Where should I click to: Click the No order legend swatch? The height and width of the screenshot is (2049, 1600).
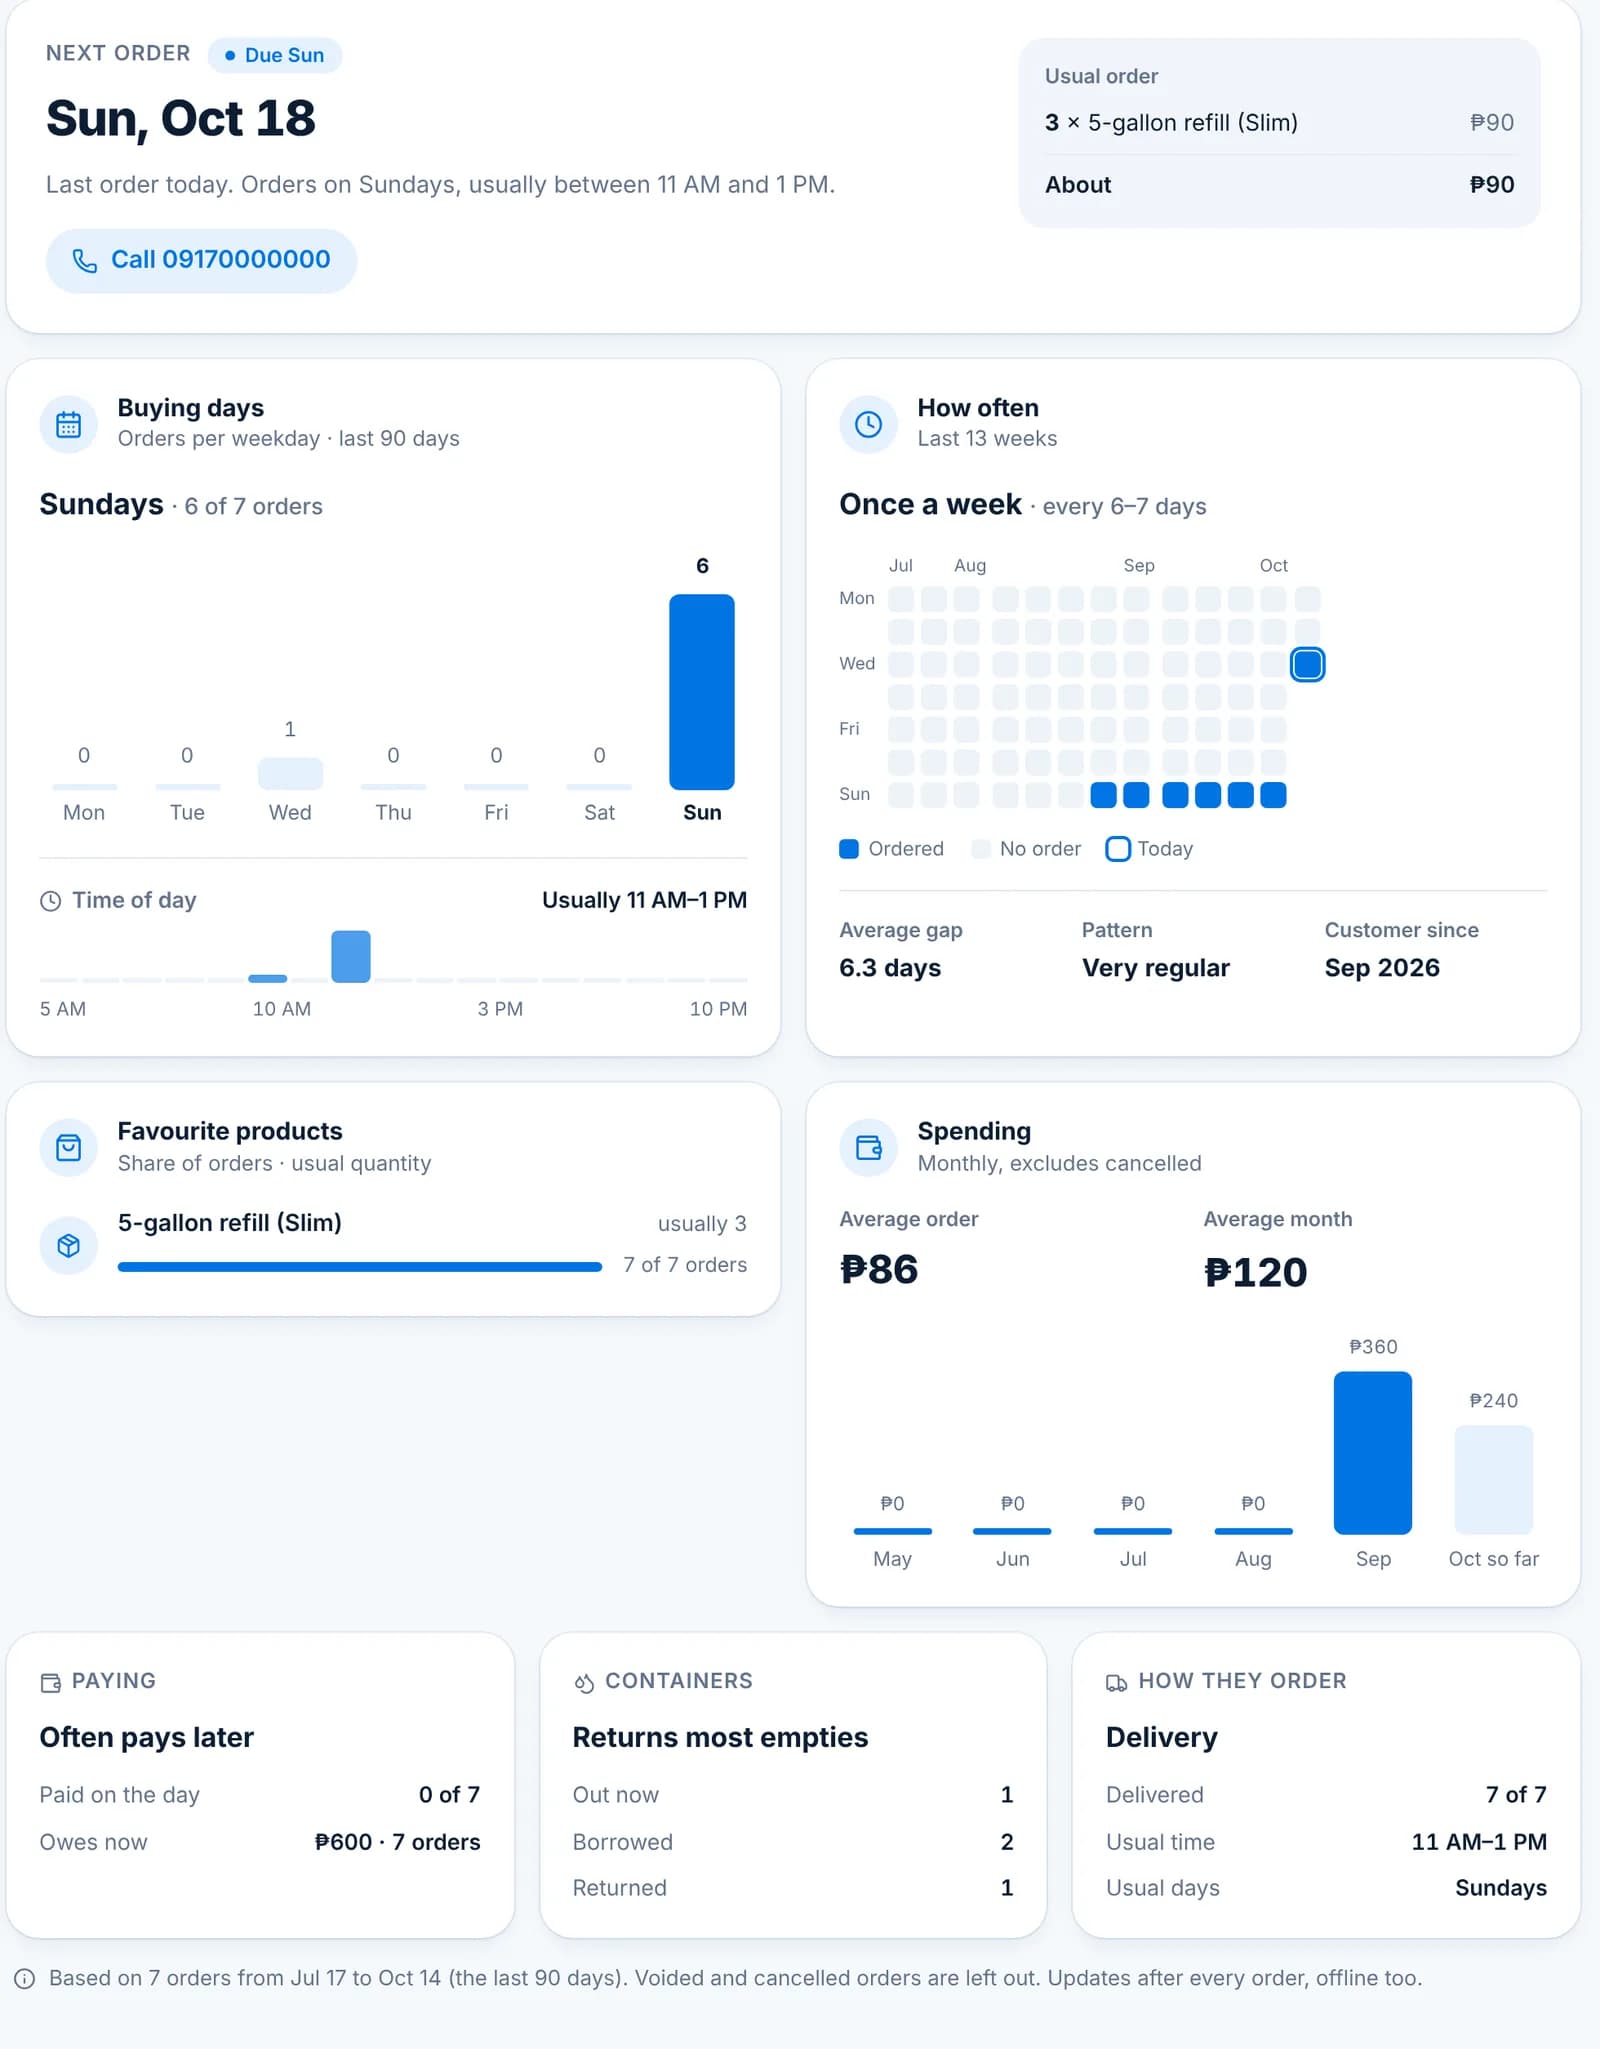(x=981, y=849)
